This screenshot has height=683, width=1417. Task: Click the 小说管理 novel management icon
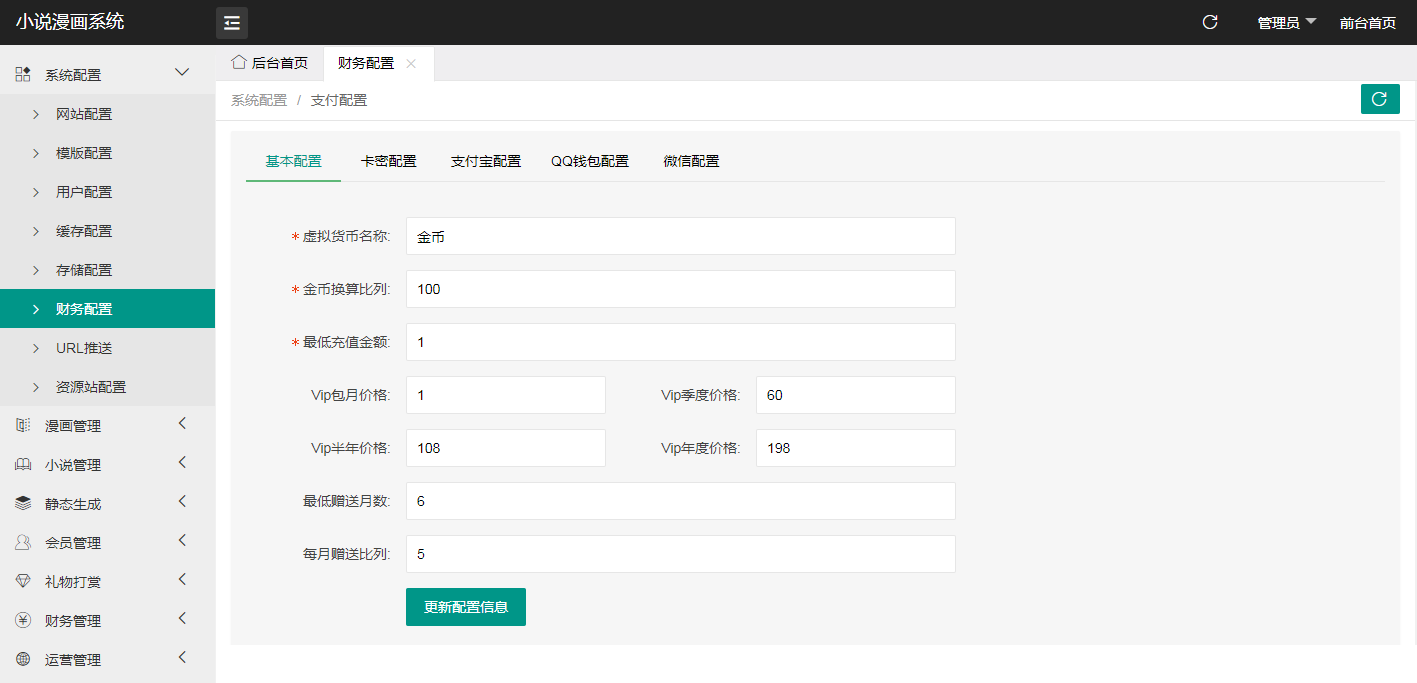23,464
